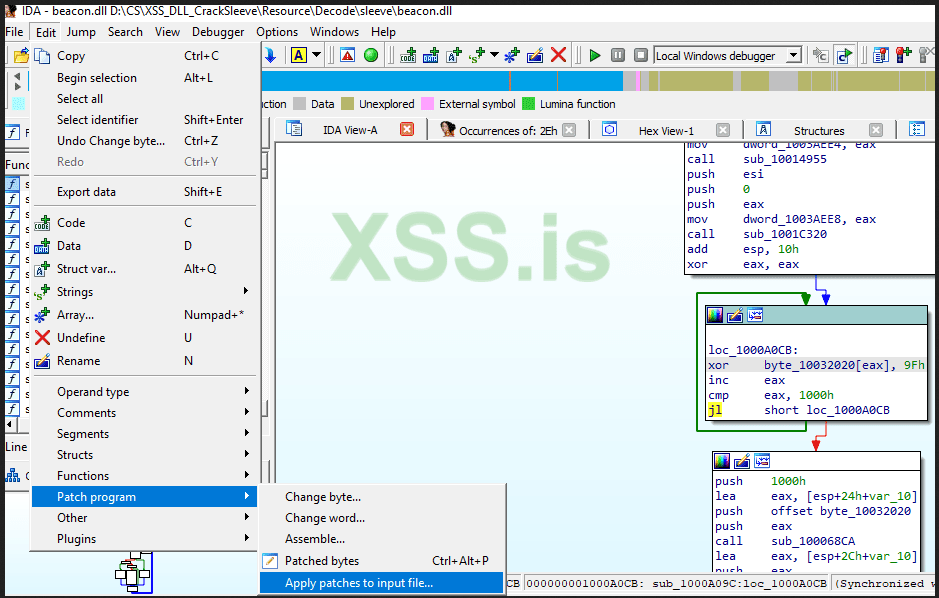Click the add breakpoint toolbar icon
Image resolution: width=939 pixels, height=598 pixels.
tap(904, 56)
